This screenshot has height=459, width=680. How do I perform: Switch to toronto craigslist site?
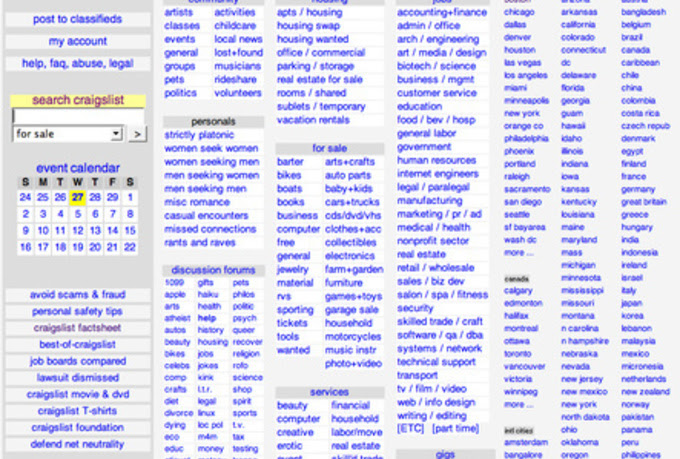coord(517,354)
